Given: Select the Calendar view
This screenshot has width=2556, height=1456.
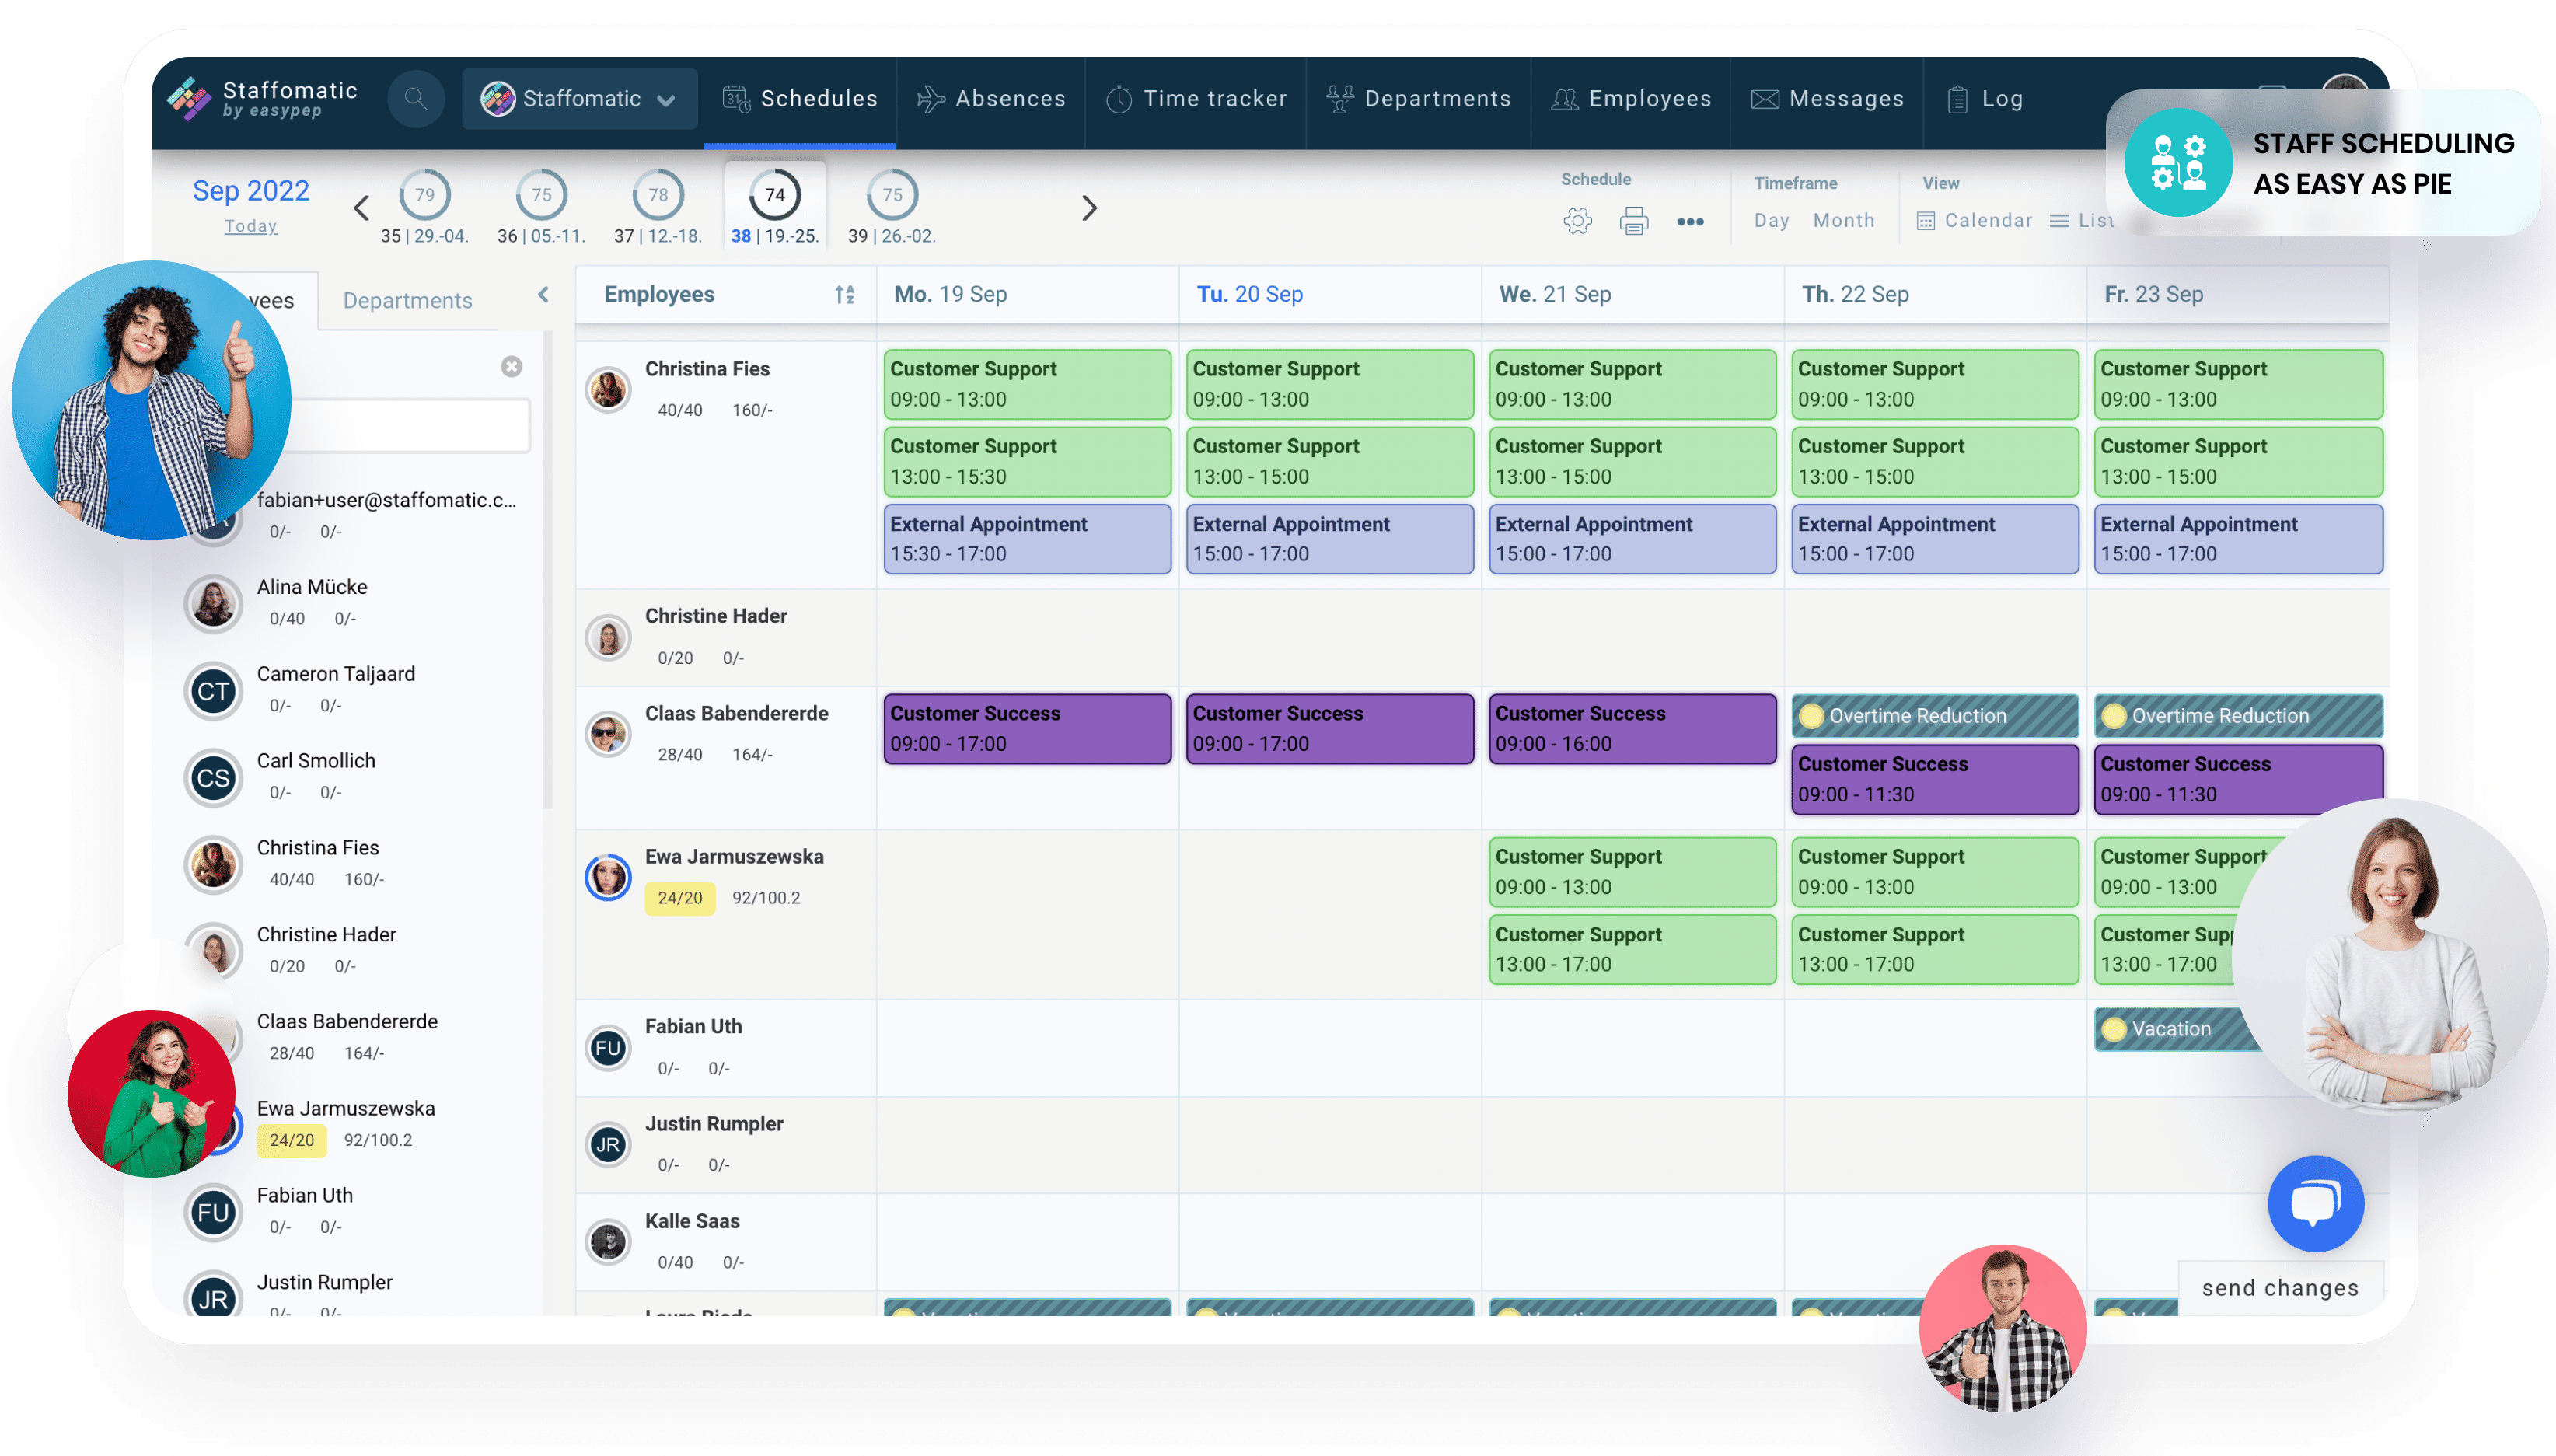Looking at the screenshot, I should (x=1974, y=220).
